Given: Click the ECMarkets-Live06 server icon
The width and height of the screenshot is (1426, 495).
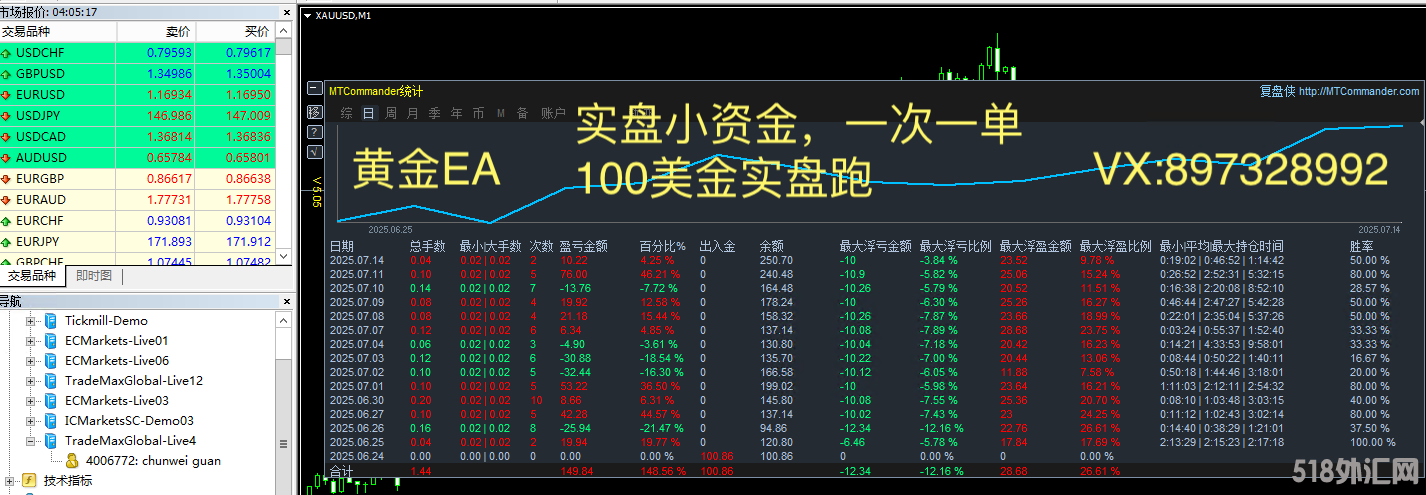Looking at the screenshot, I should tap(51, 361).
